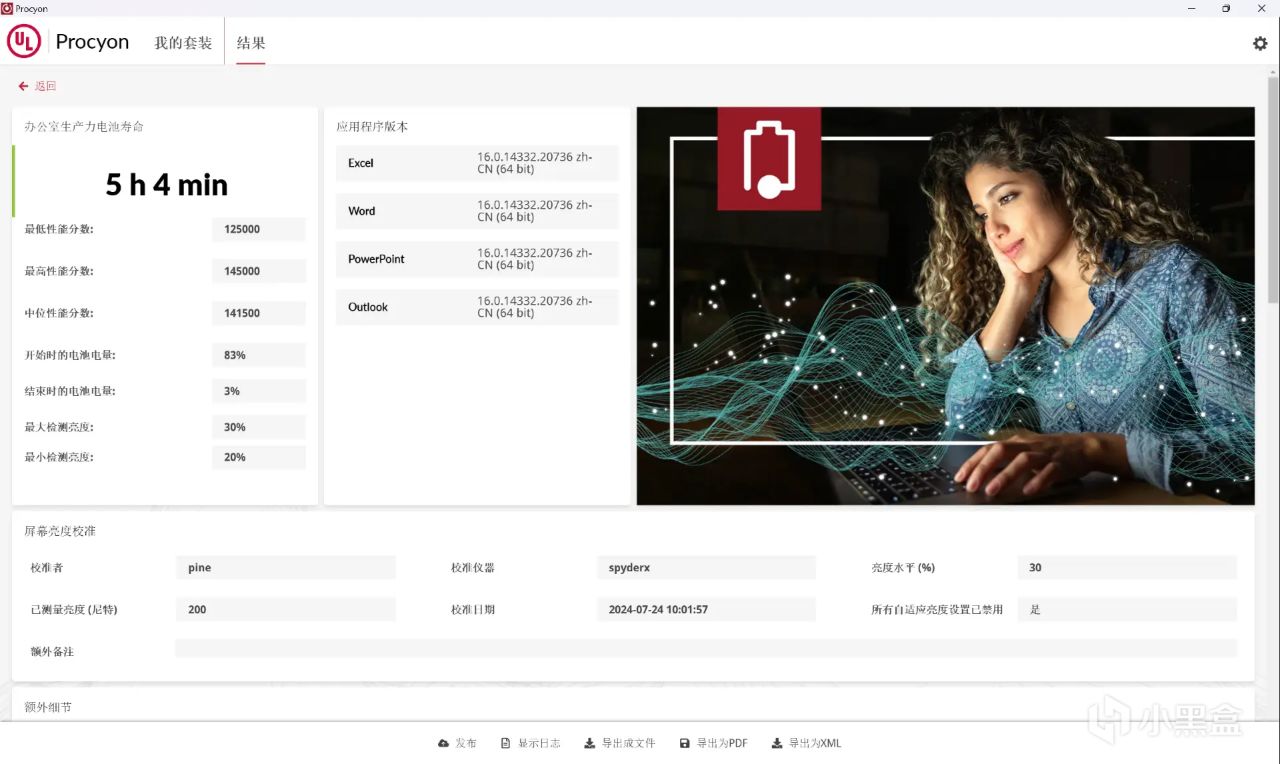
Task: Click the page's vertical scrollbar
Action: [1273, 190]
